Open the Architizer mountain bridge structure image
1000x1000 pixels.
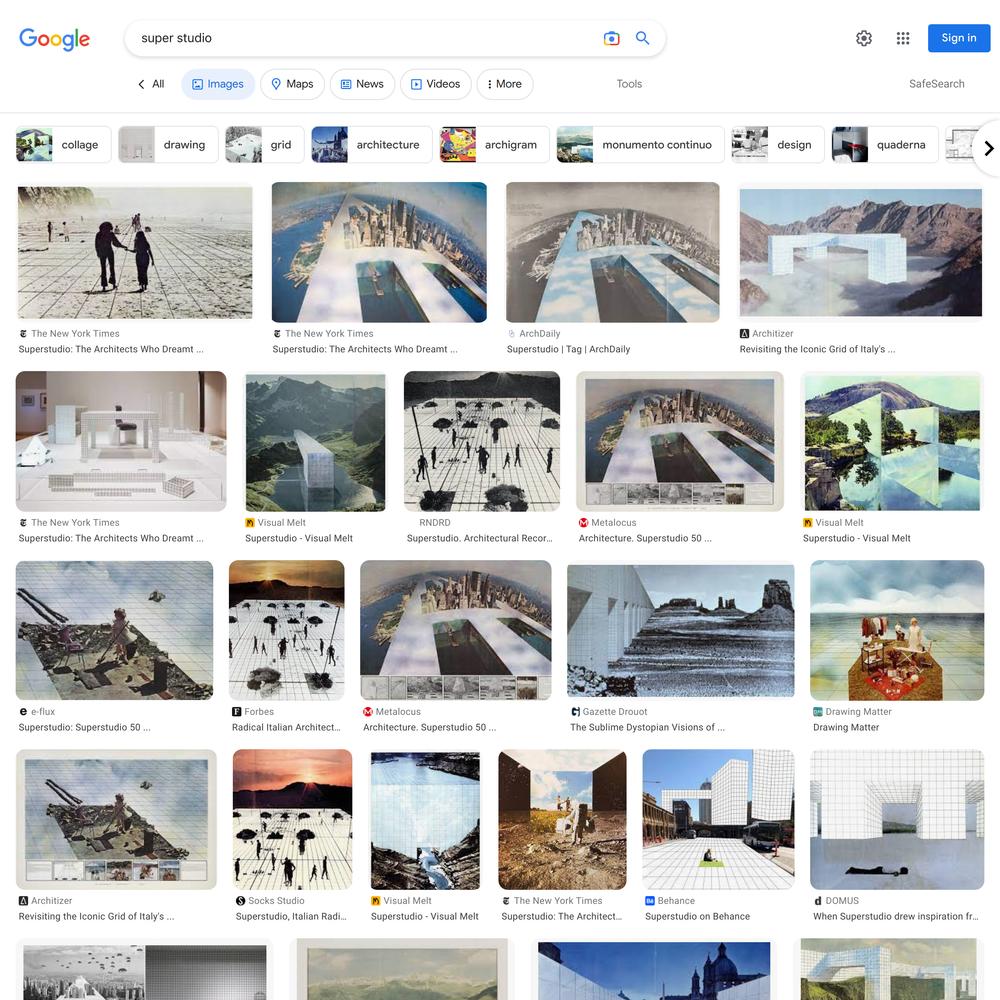point(860,252)
